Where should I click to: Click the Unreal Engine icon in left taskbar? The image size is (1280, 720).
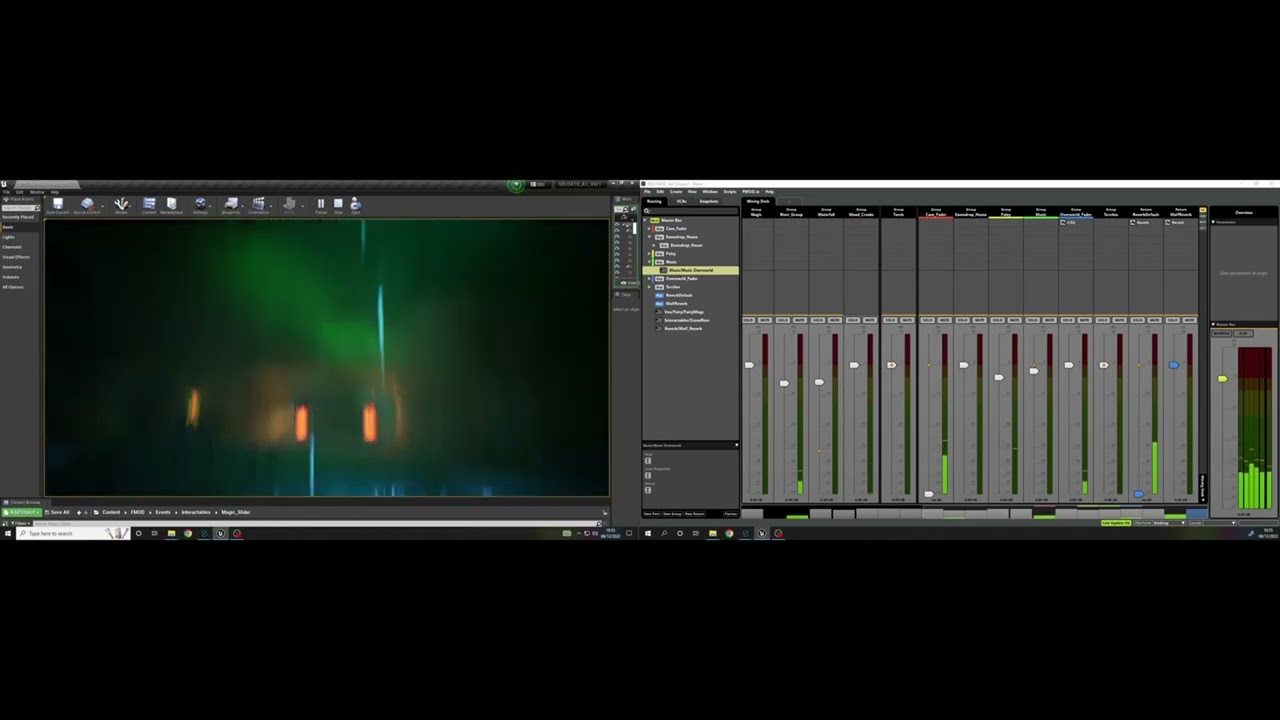(x=220, y=533)
